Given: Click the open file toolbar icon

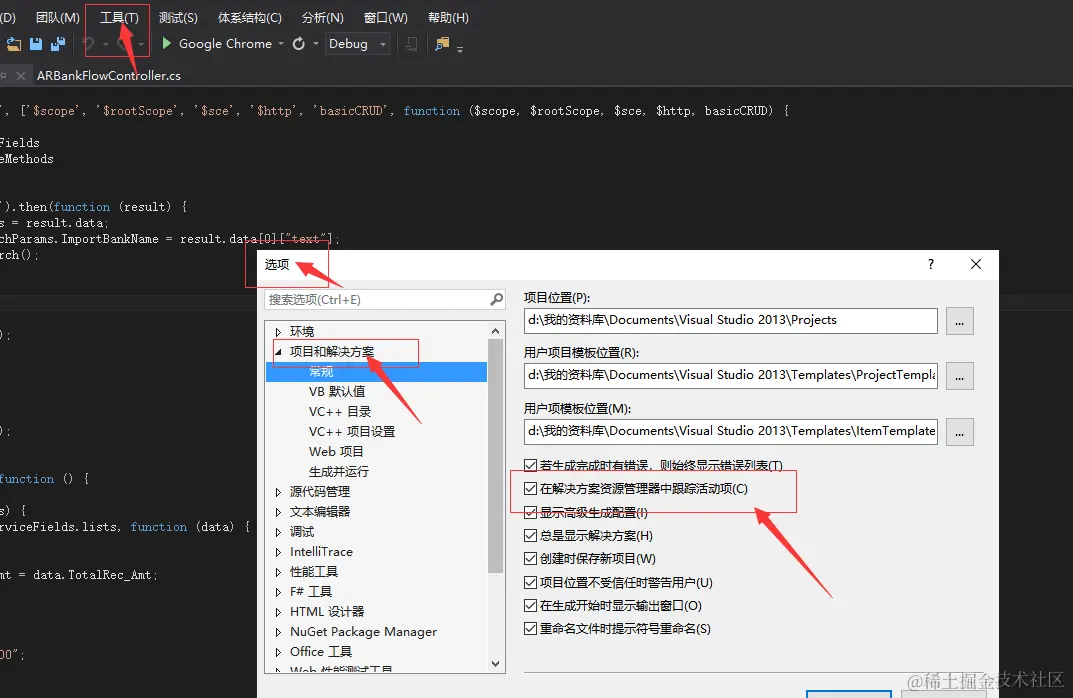Looking at the screenshot, I should point(13,44).
